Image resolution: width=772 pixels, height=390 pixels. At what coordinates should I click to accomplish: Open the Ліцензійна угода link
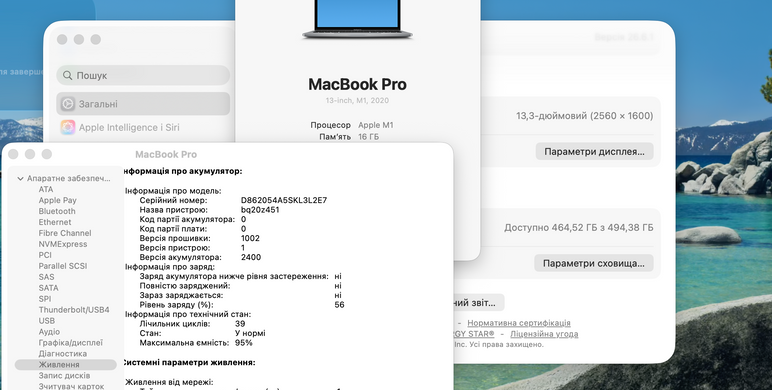pos(544,334)
